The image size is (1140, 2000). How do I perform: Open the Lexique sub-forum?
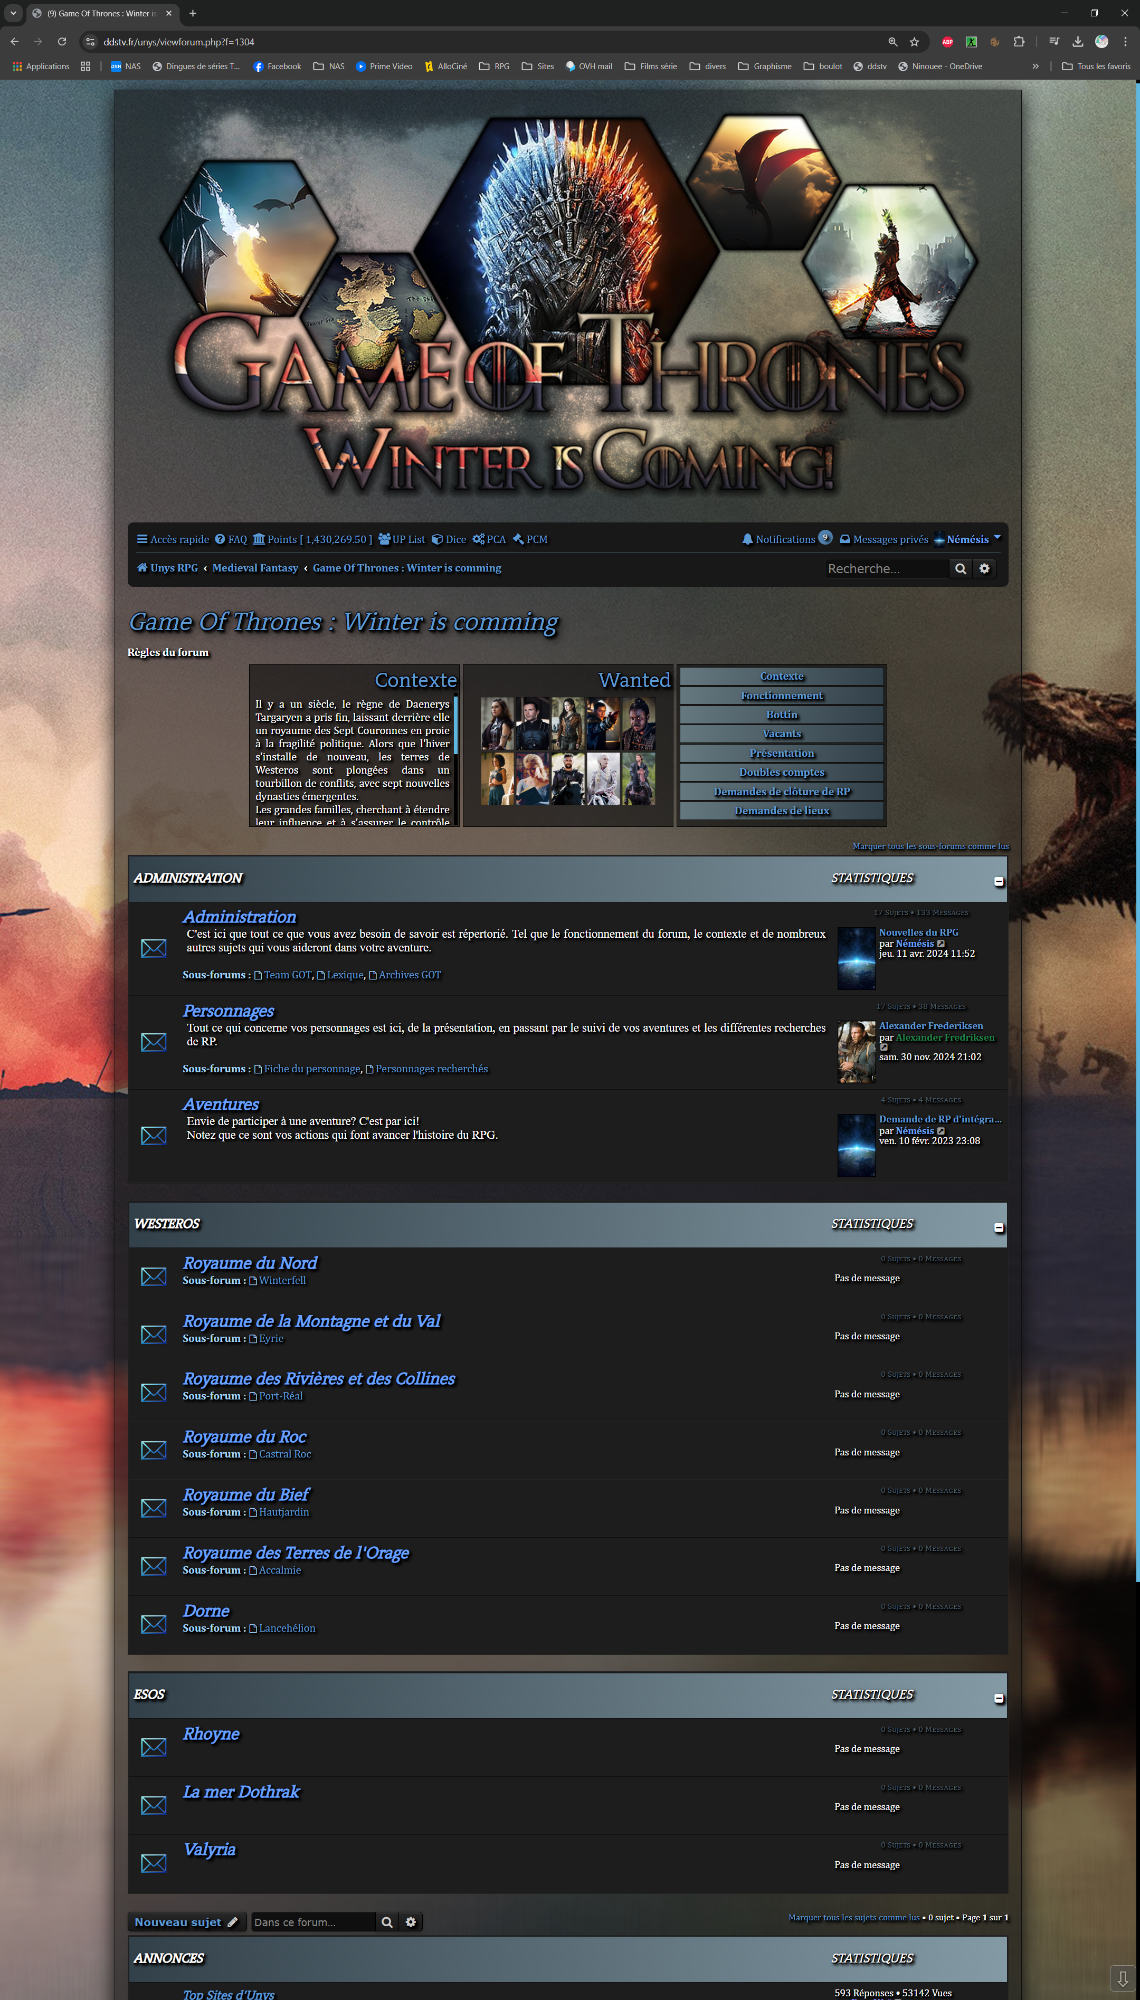click(x=340, y=975)
